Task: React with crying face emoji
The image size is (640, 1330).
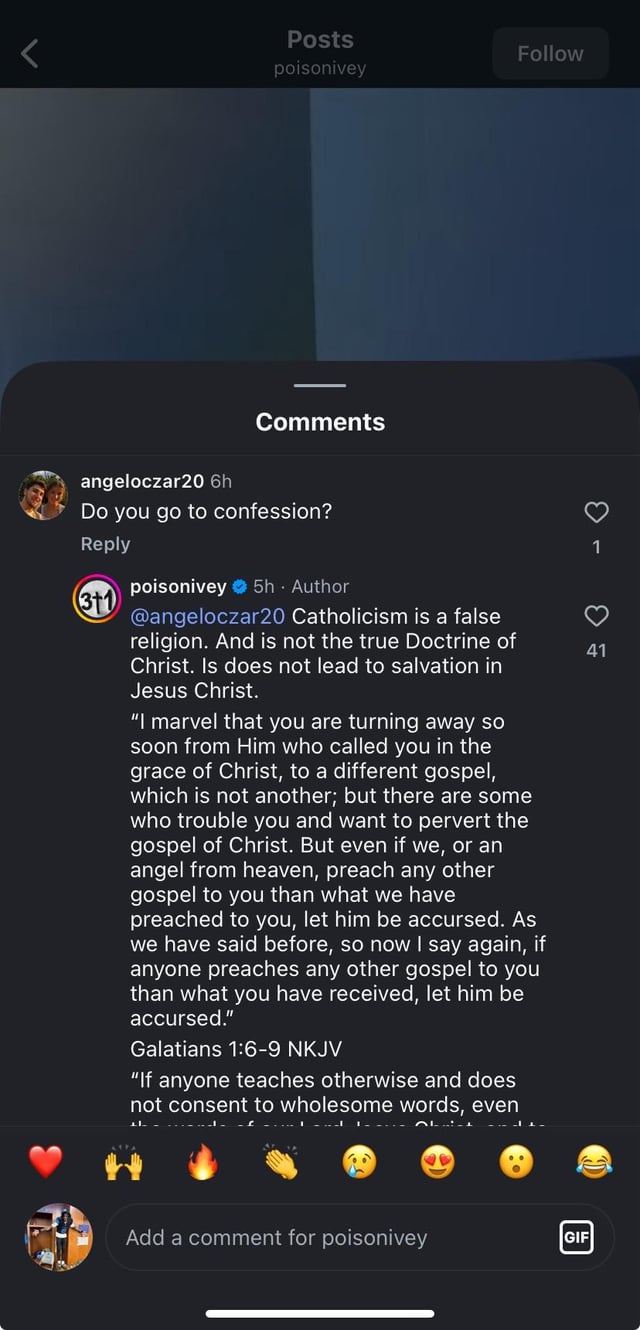Action: 359,1162
